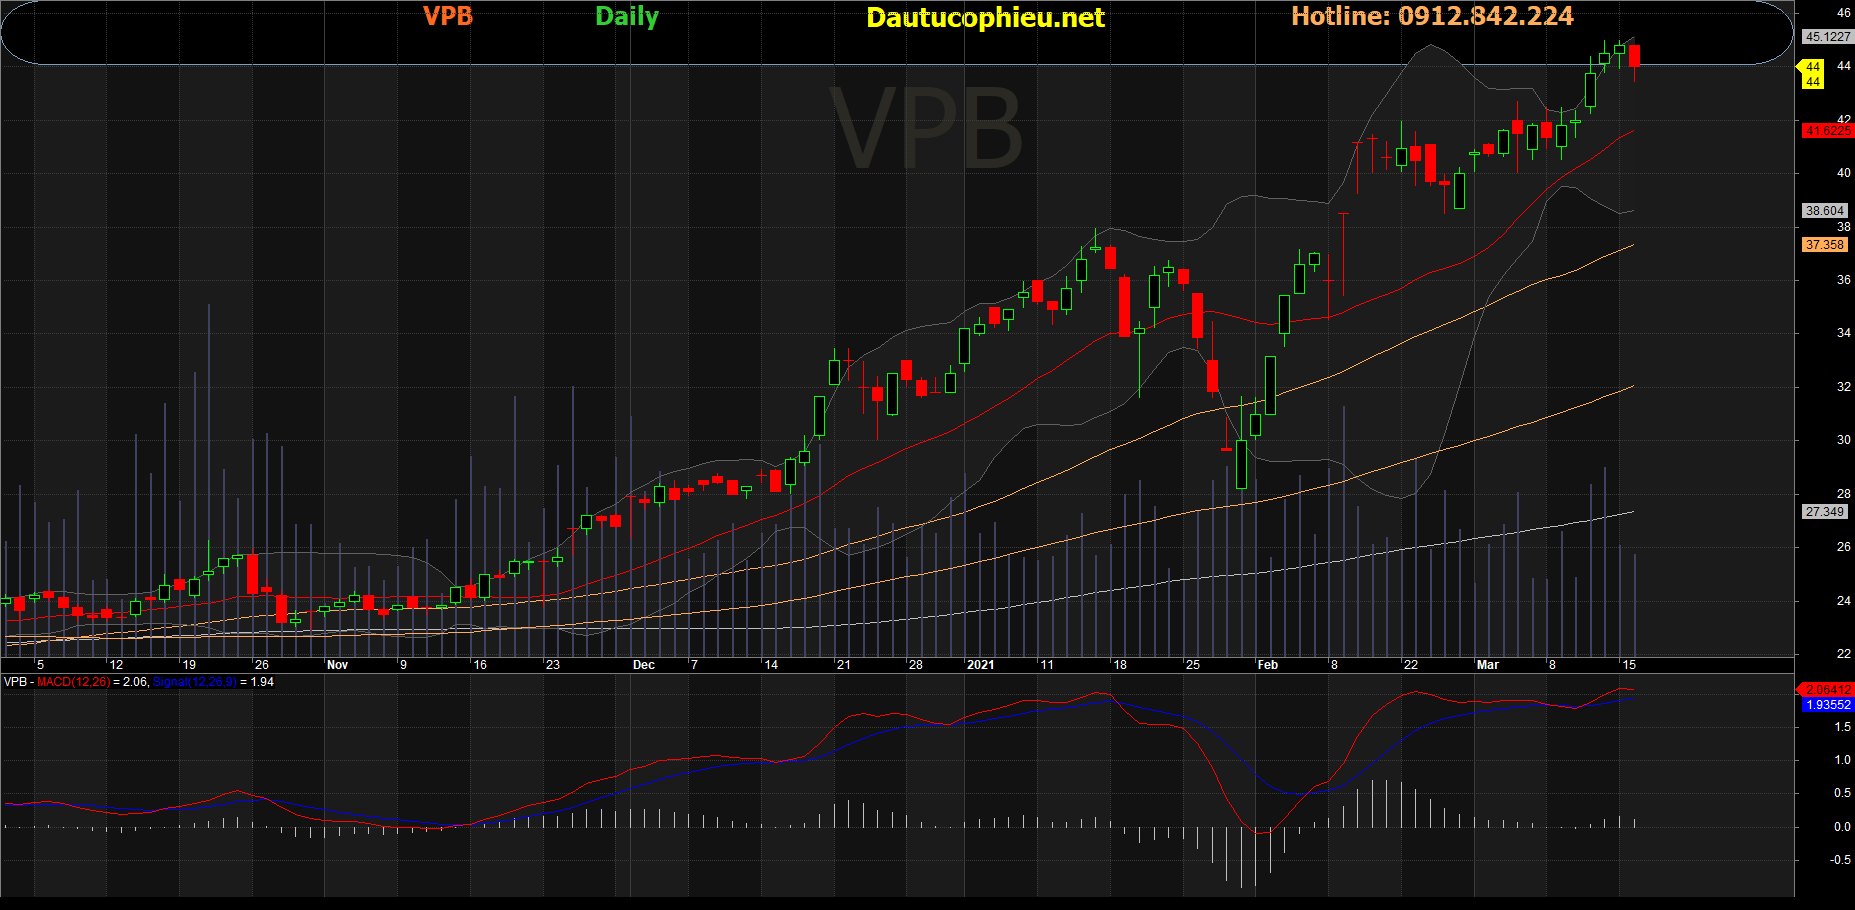Image resolution: width=1855 pixels, height=910 pixels.
Task: Open the Dautucophieu.net link
Action: click(x=985, y=18)
